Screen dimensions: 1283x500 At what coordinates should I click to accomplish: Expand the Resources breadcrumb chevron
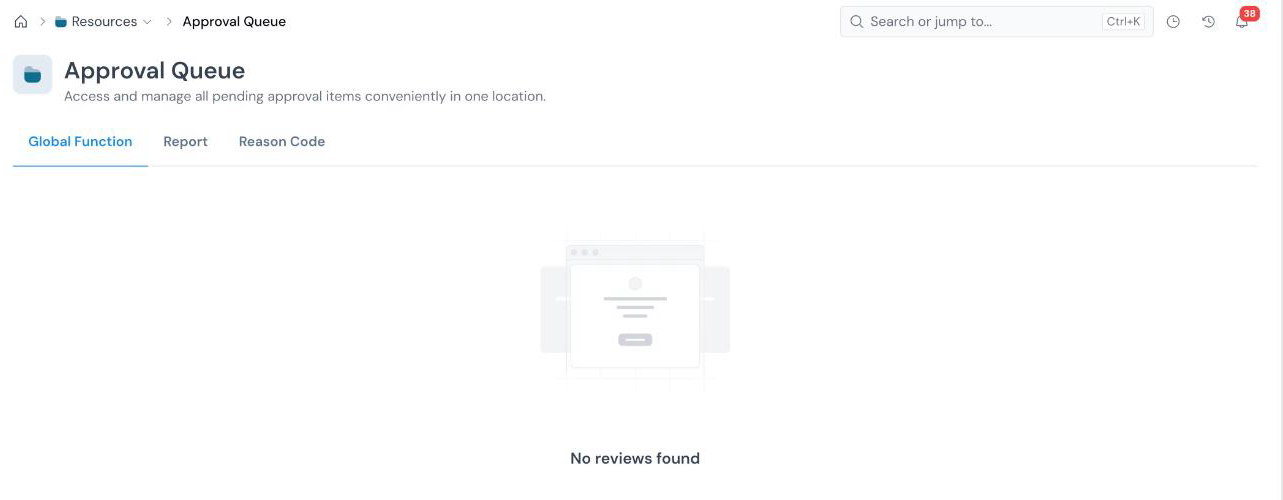click(x=148, y=21)
